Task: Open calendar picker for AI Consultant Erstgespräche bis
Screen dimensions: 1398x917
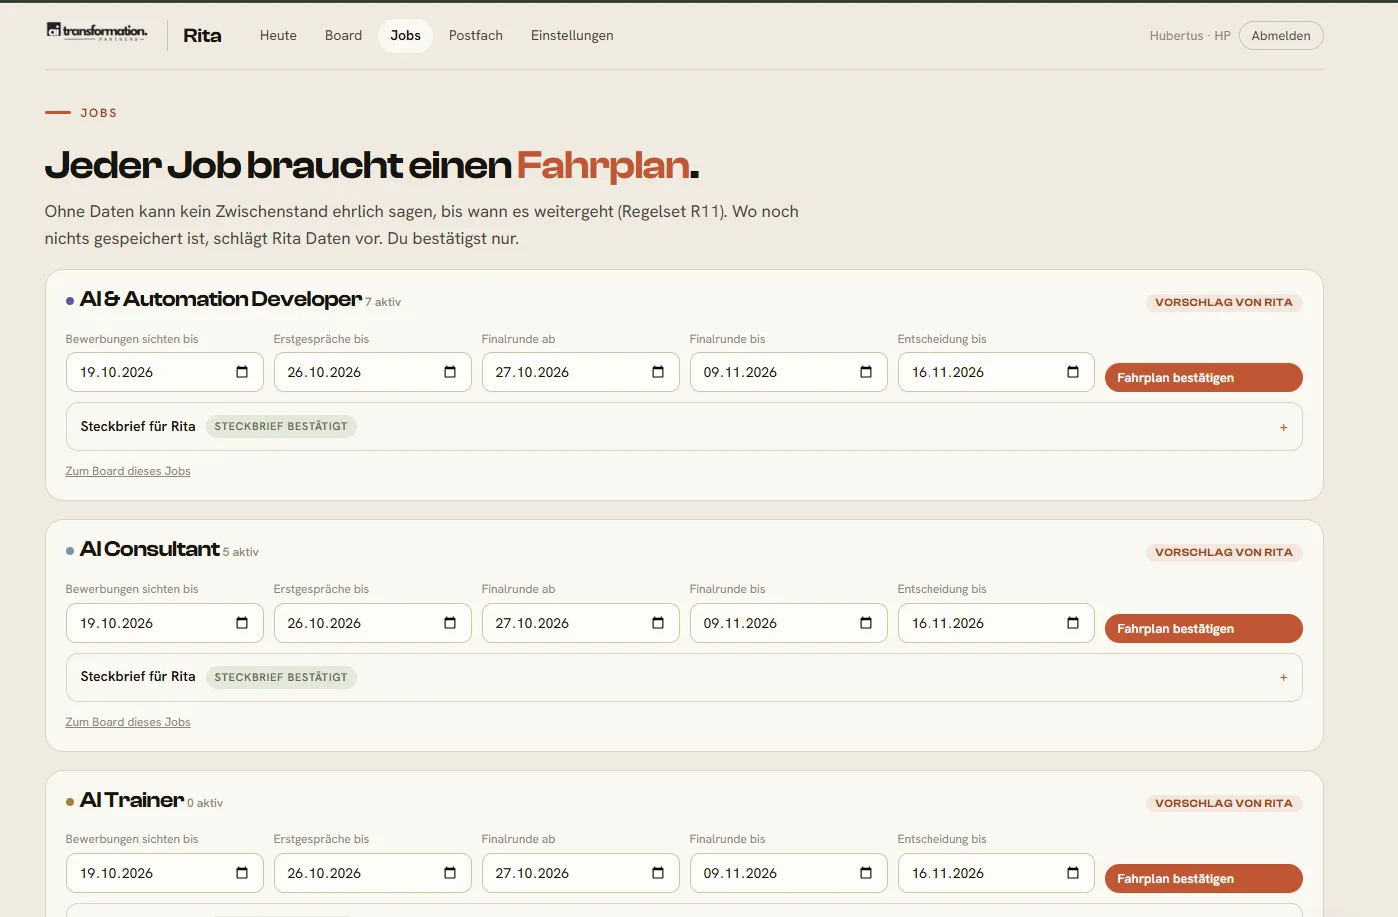Action: coord(450,623)
